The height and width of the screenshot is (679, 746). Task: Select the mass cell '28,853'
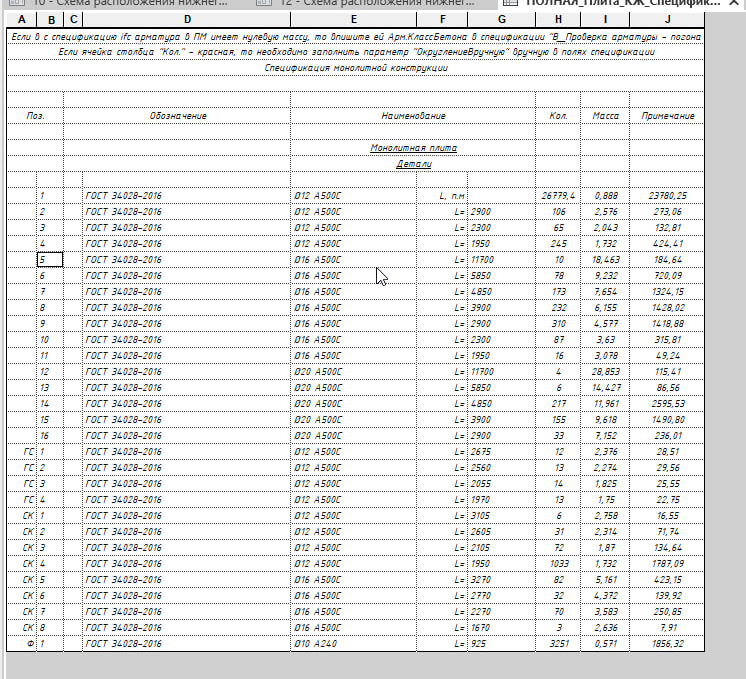point(605,372)
